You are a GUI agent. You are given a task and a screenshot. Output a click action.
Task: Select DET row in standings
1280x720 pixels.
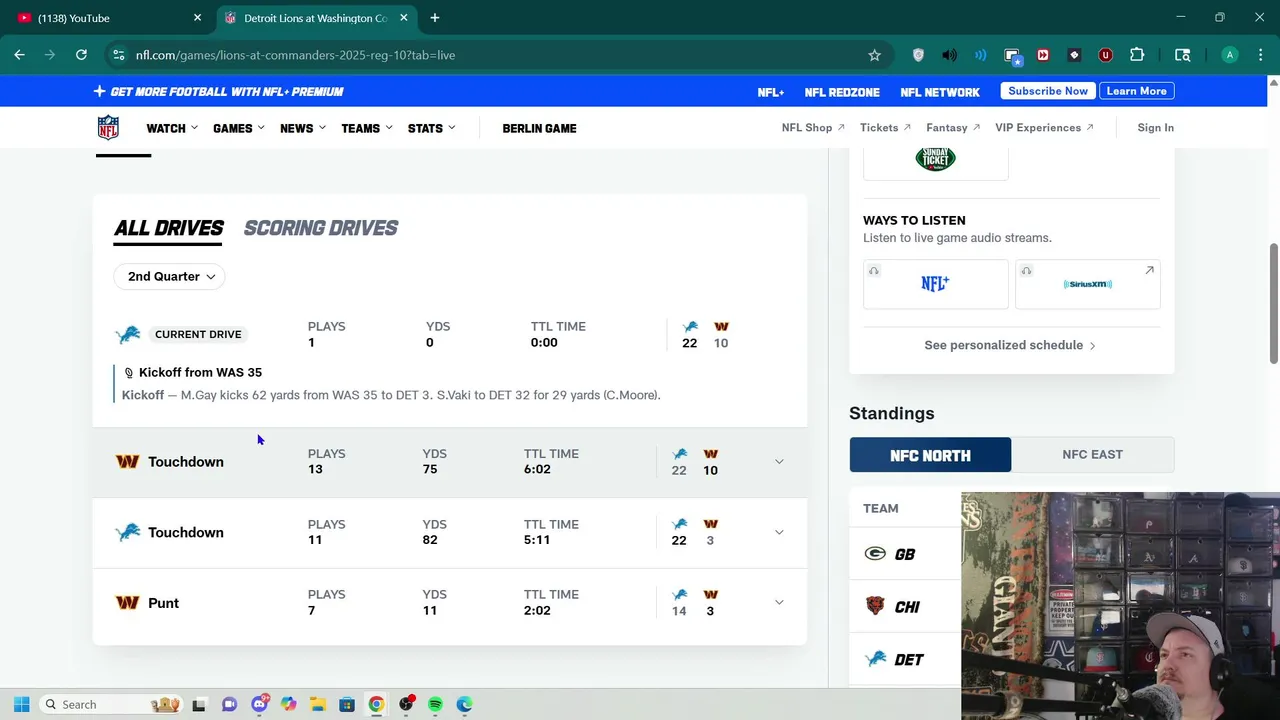(x=905, y=659)
